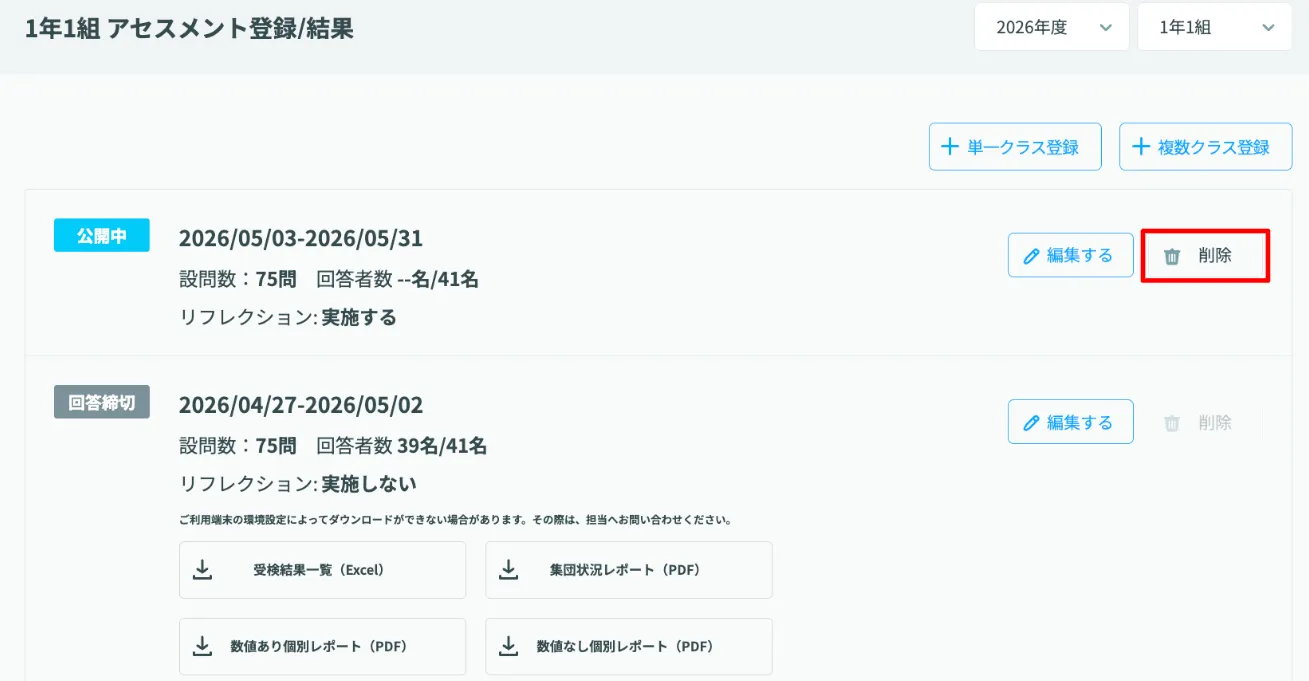This screenshot has height=681, width=1309.
Task: Click the download notice starting ご利用端末の環境設定
Action: coord(456,520)
